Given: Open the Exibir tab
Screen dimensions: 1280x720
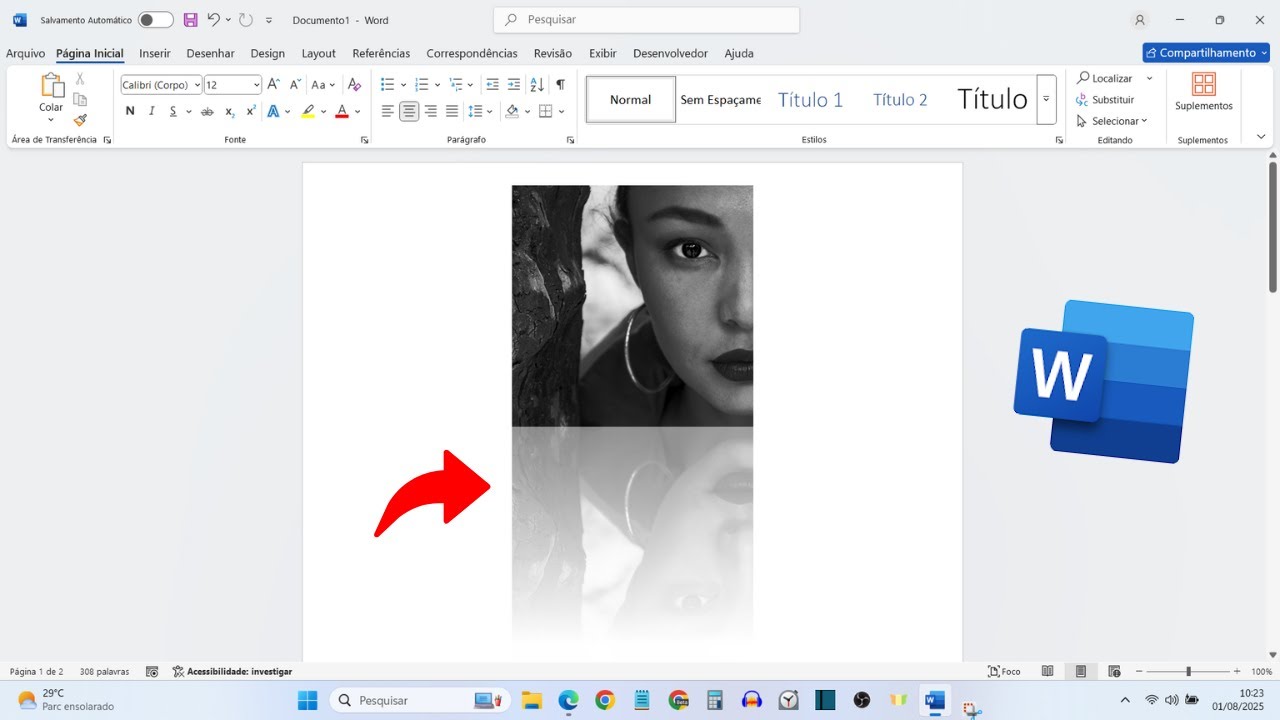Looking at the screenshot, I should 603,53.
